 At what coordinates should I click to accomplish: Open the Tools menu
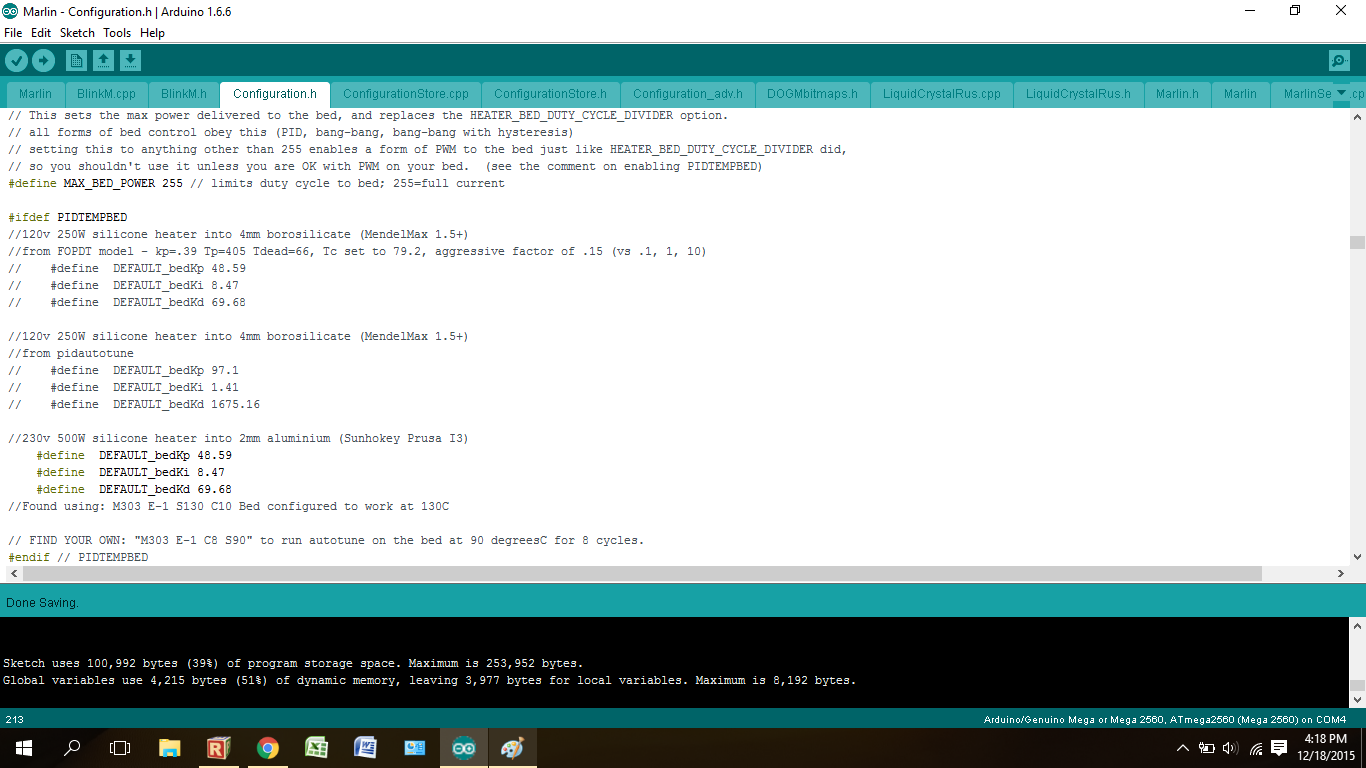pos(117,33)
